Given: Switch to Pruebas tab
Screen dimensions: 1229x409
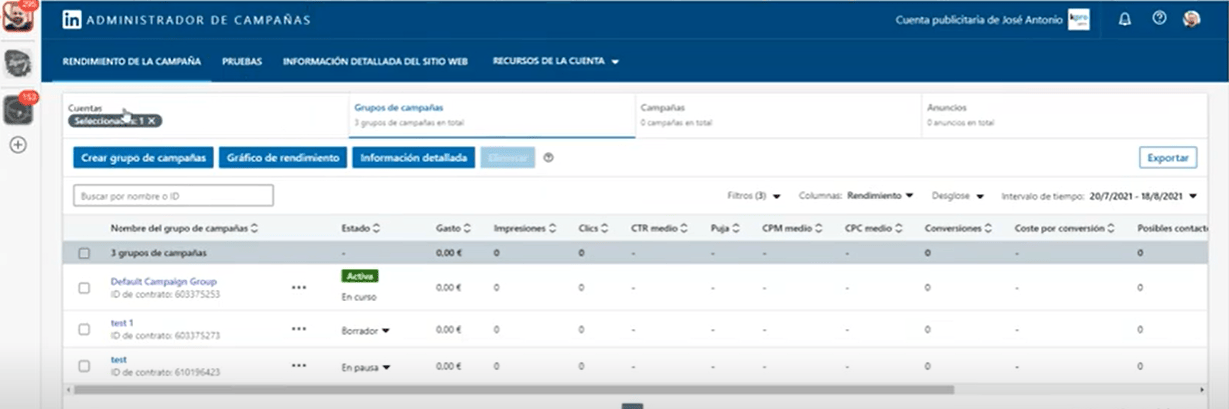Looking at the screenshot, I should 242,61.
